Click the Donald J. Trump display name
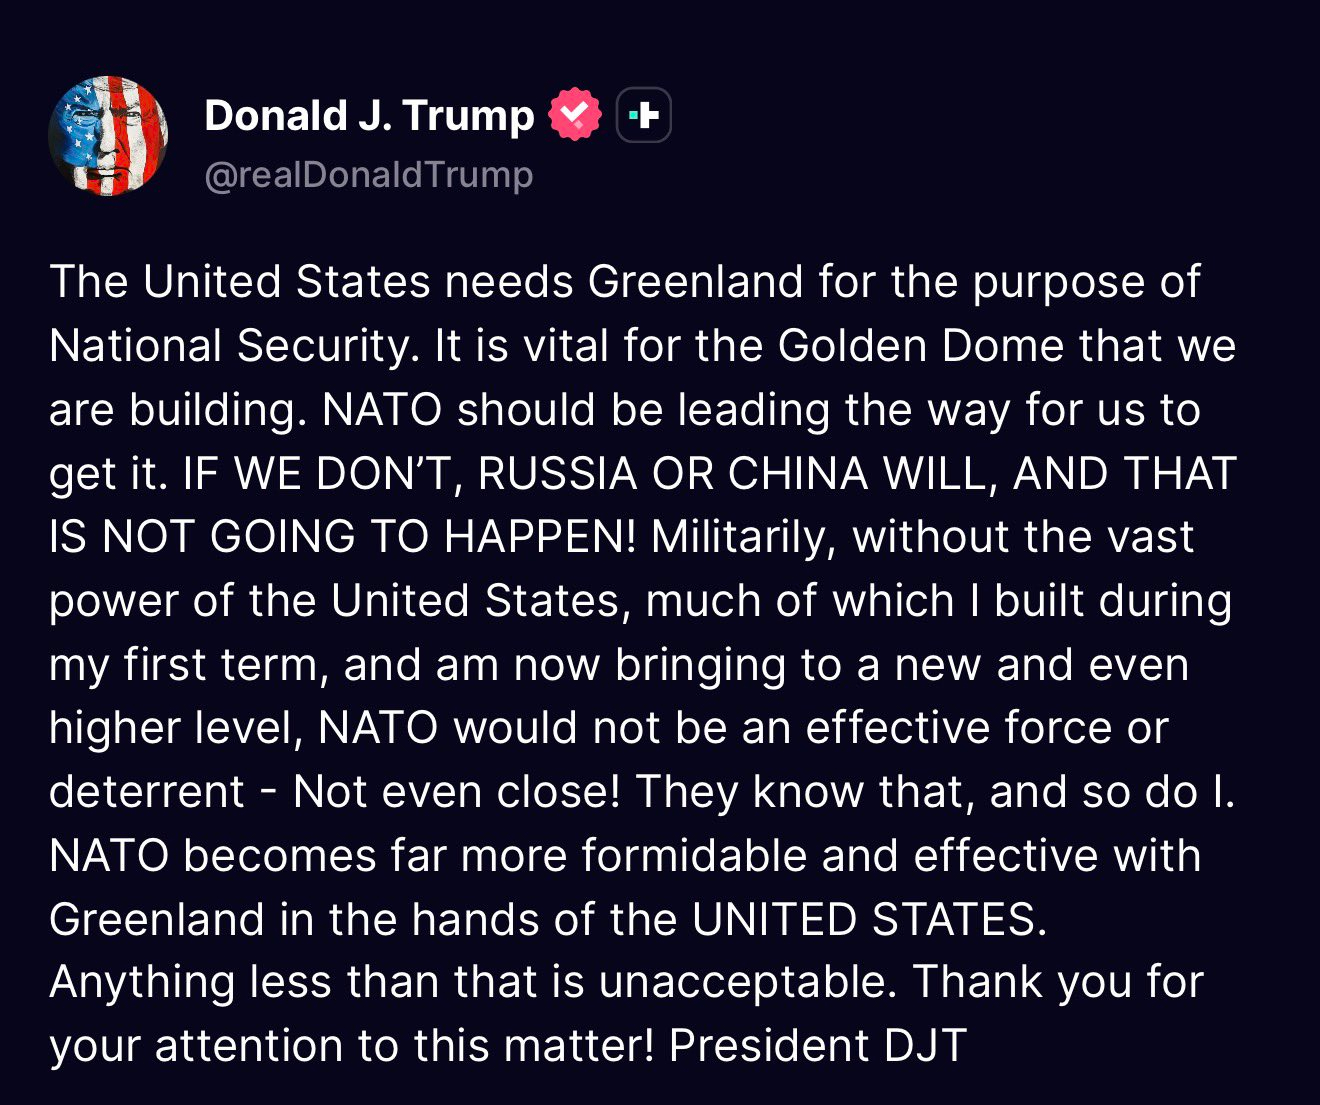This screenshot has width=1320, height=1105. (x=369, y=116)
